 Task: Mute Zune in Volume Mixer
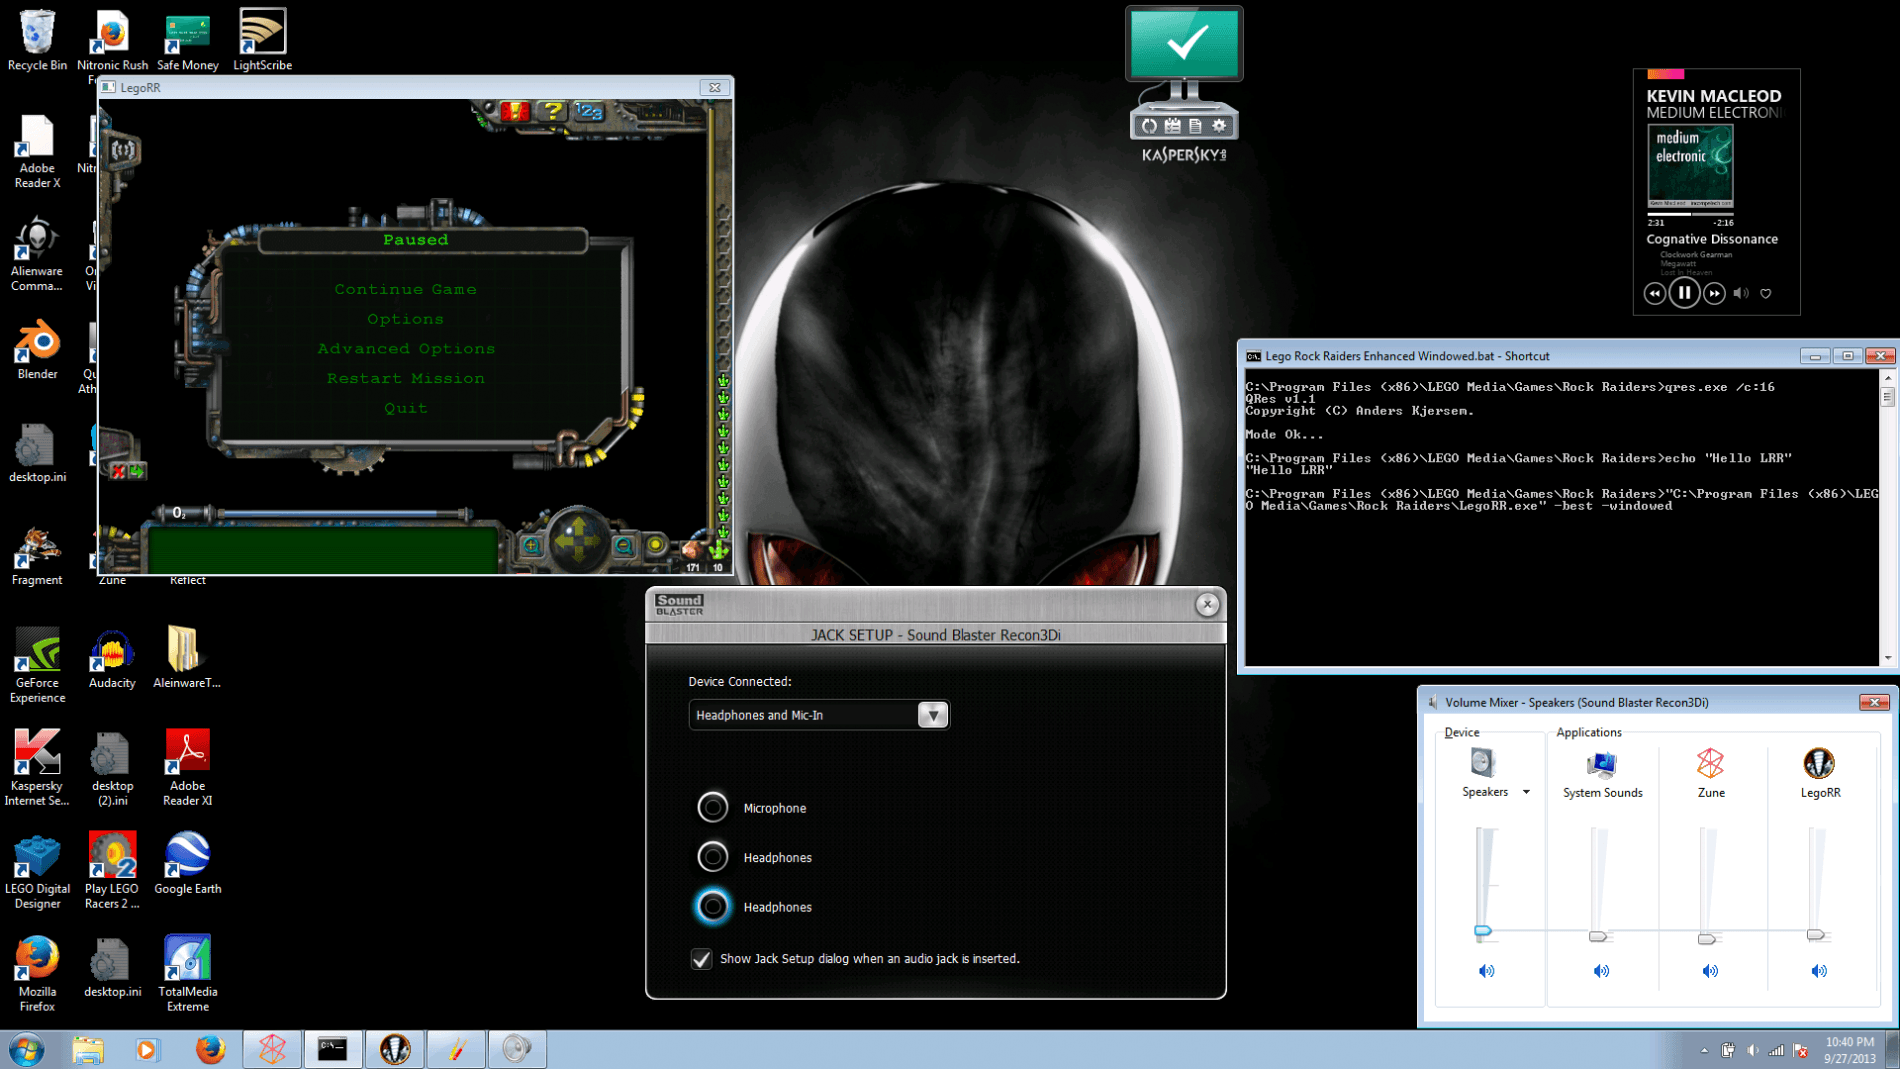(1710, 971)
